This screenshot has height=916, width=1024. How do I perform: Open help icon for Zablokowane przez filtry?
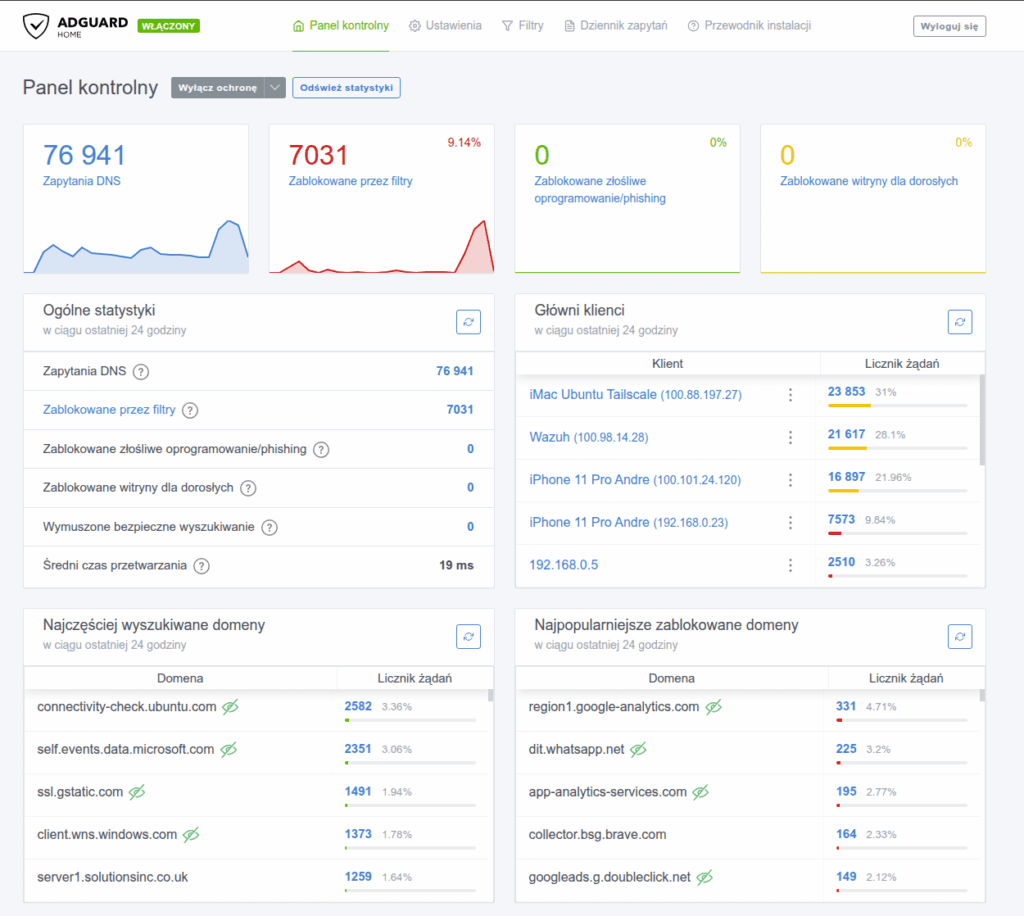click(x=189, y=410)
